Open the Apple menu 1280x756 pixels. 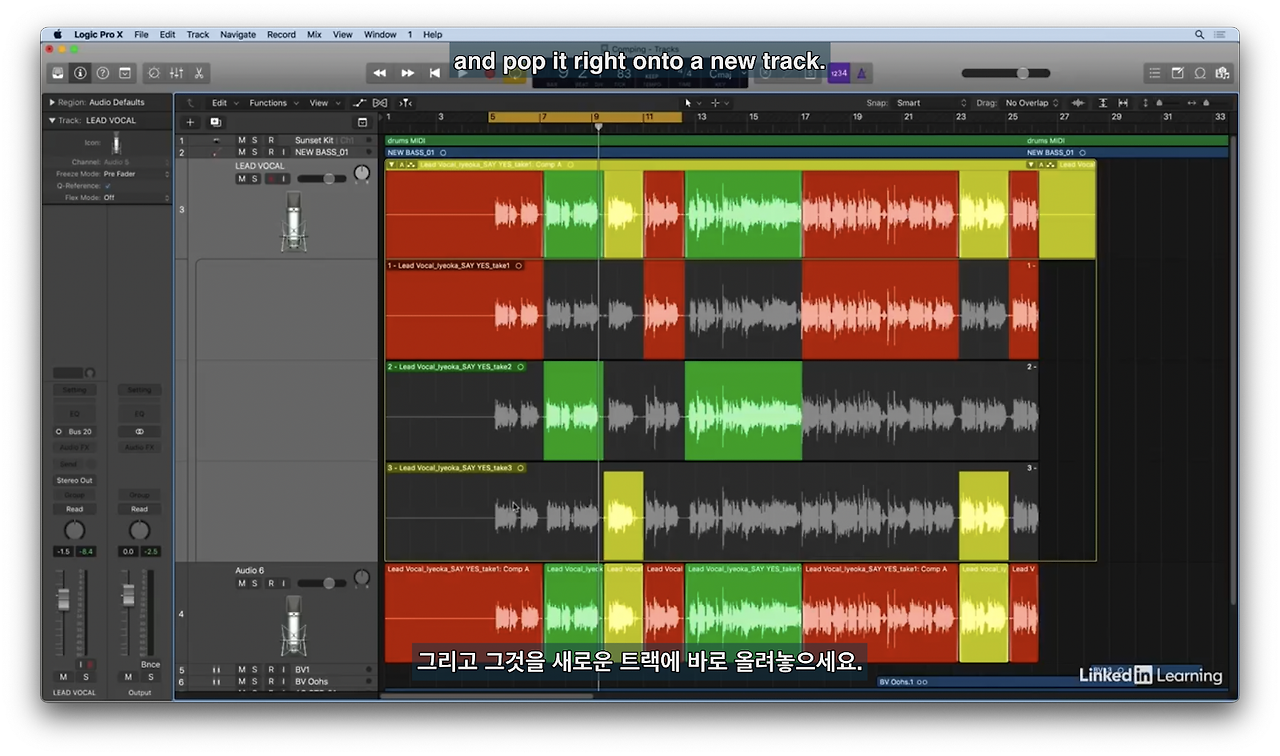pyautogui.click(x=57, y=34)
